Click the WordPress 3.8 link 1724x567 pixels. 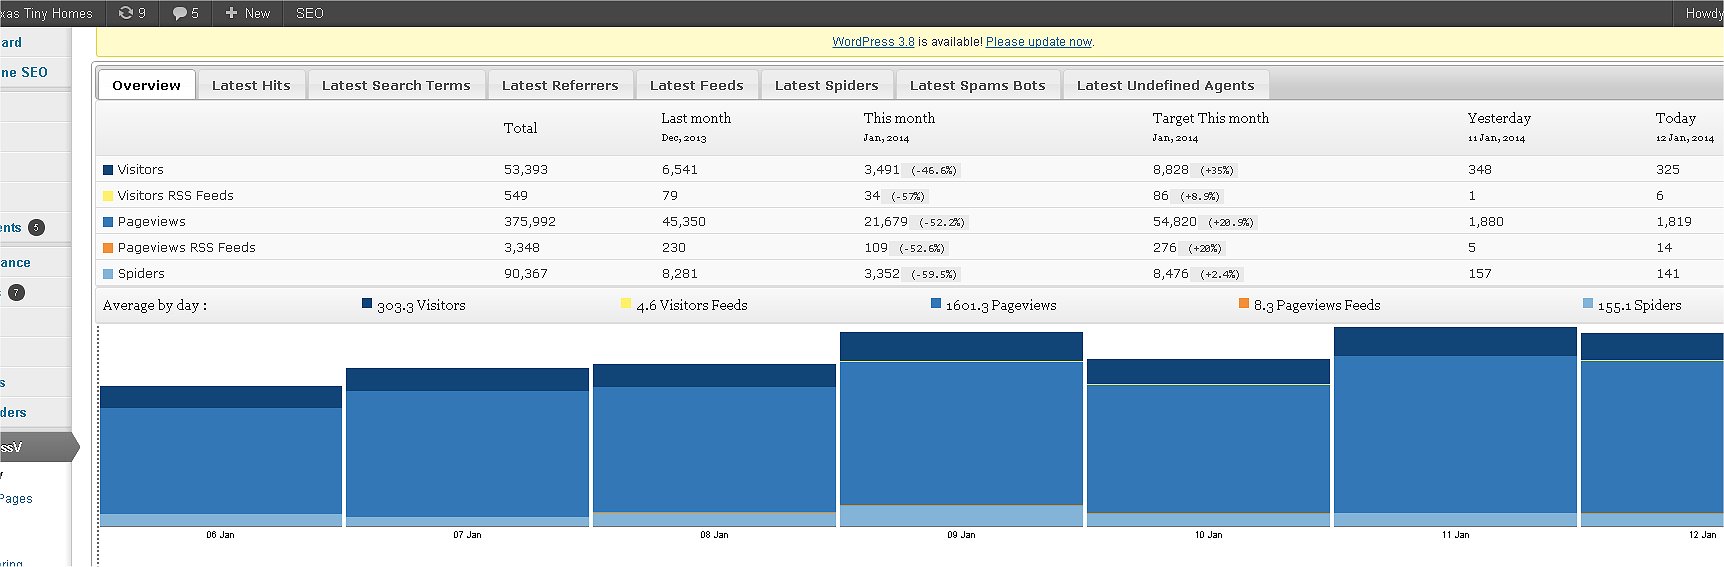pyautogui.click(x=873, y=42)
